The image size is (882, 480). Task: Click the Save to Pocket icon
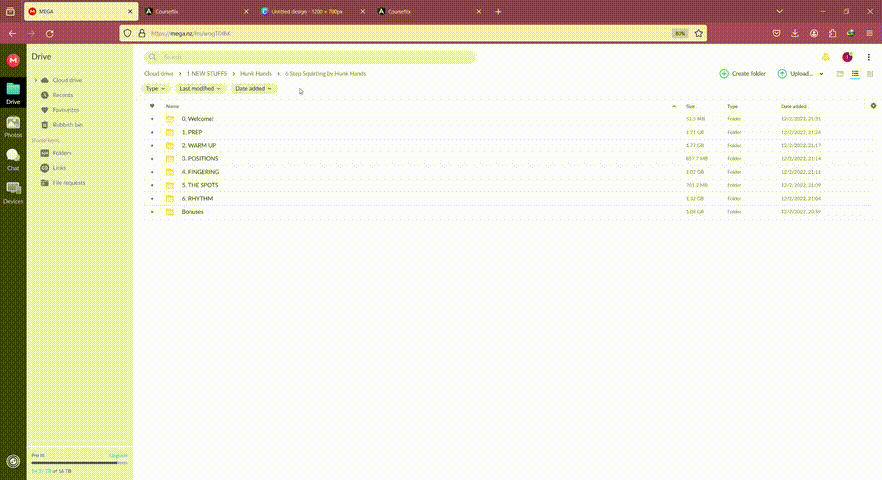coord(776,33)
